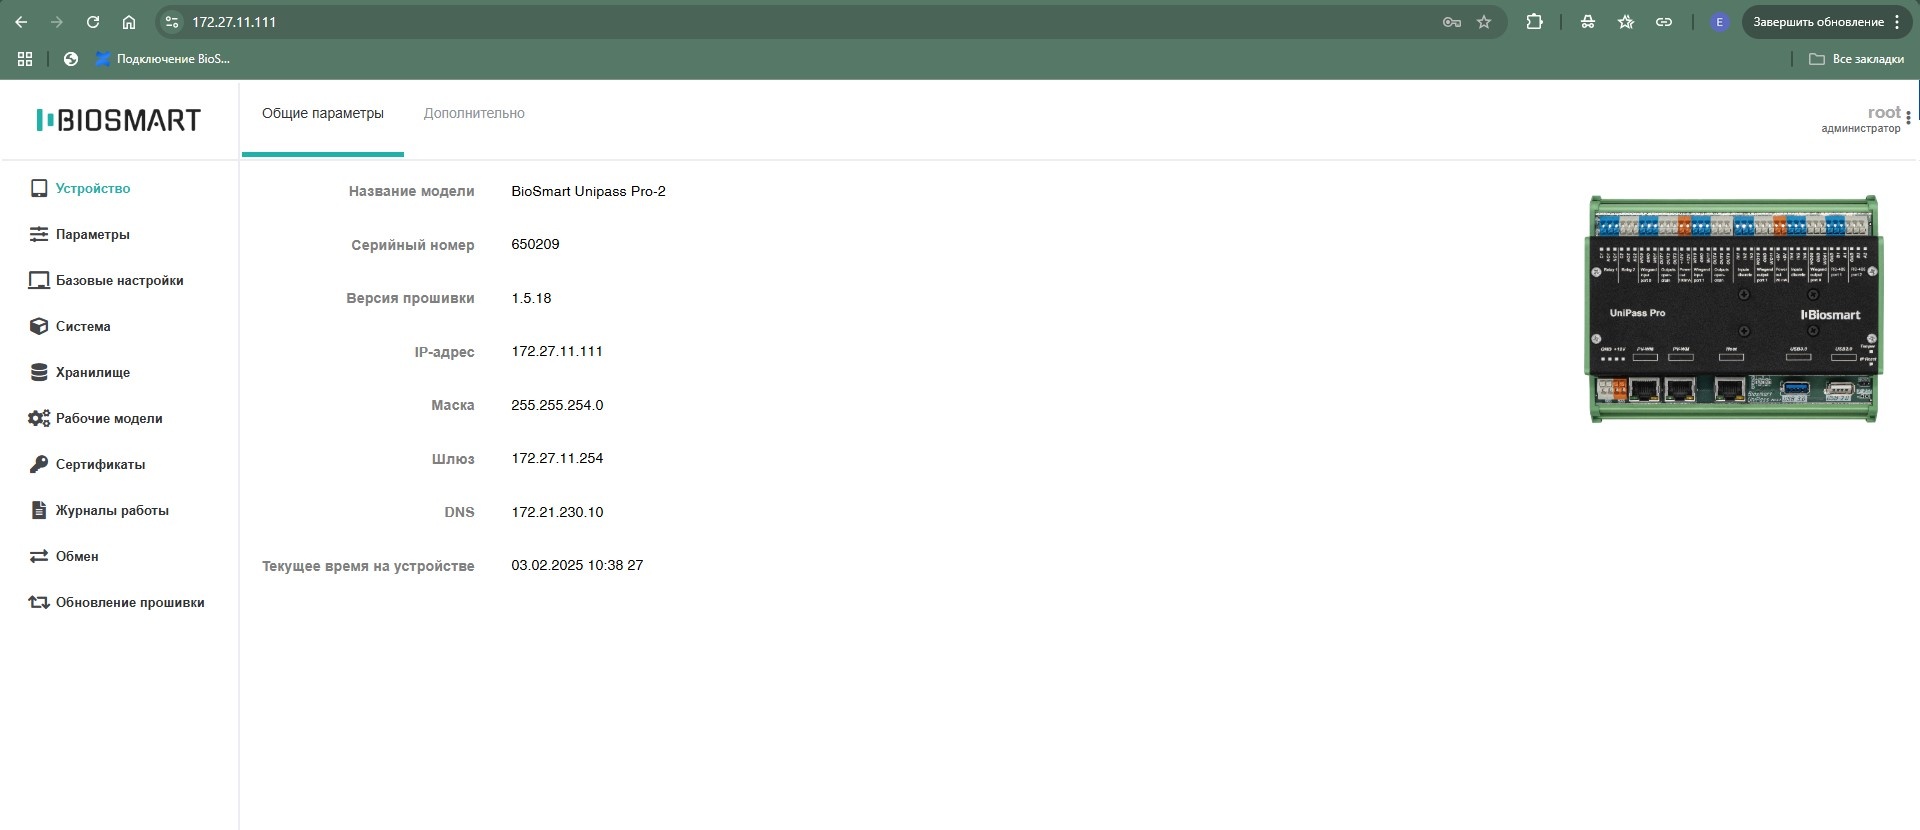Click the Хранилище database icon

pos(39,372)
